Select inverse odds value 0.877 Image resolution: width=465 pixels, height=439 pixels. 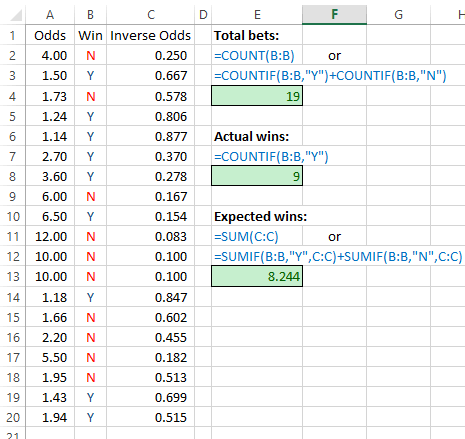coord(151,136)
